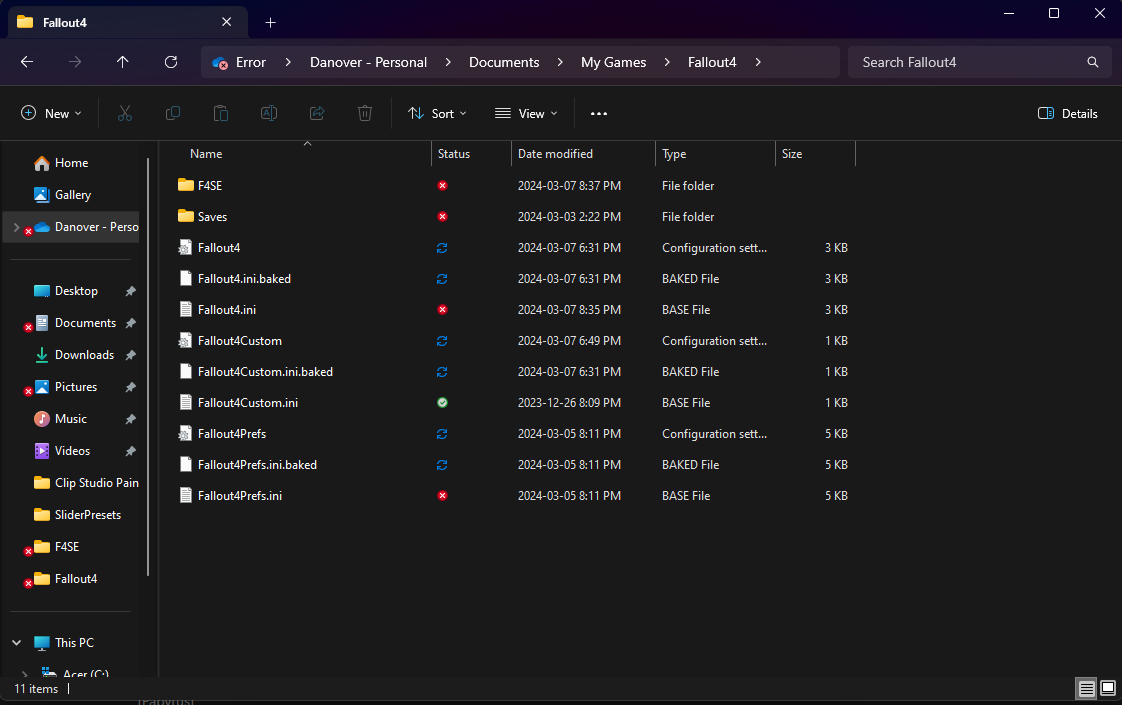Refresh the Fallout4 folder view
1122x705 pixels.
(171, 62)
